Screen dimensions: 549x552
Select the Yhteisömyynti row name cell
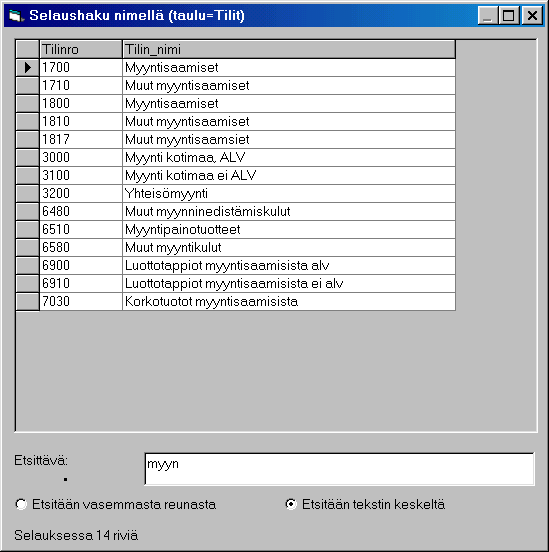(x=289, y=193)
